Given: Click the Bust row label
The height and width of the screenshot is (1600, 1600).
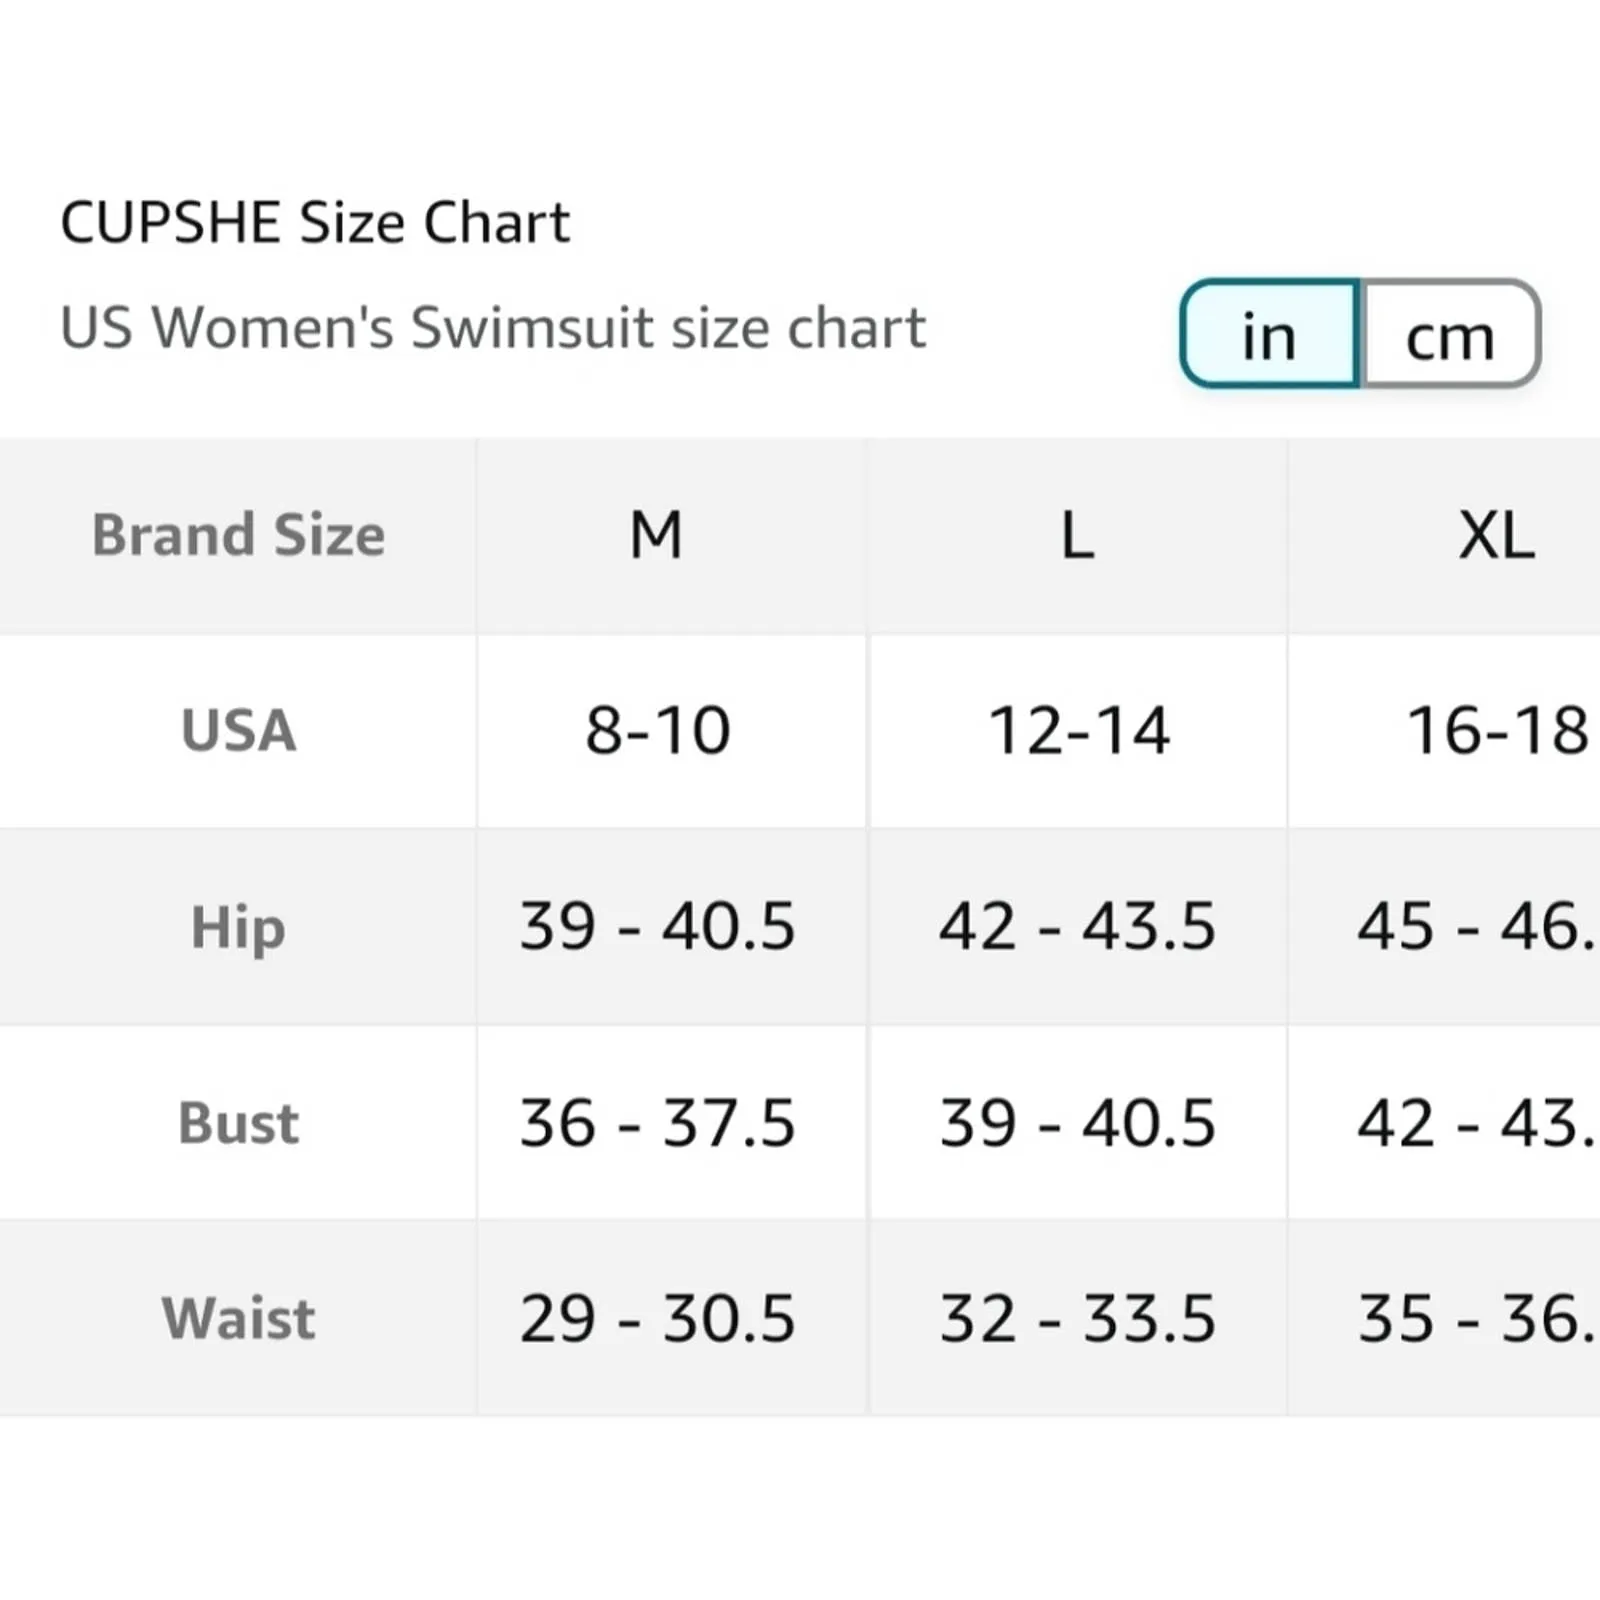Looking at the screenshot, I should [x=238, y=1123].
